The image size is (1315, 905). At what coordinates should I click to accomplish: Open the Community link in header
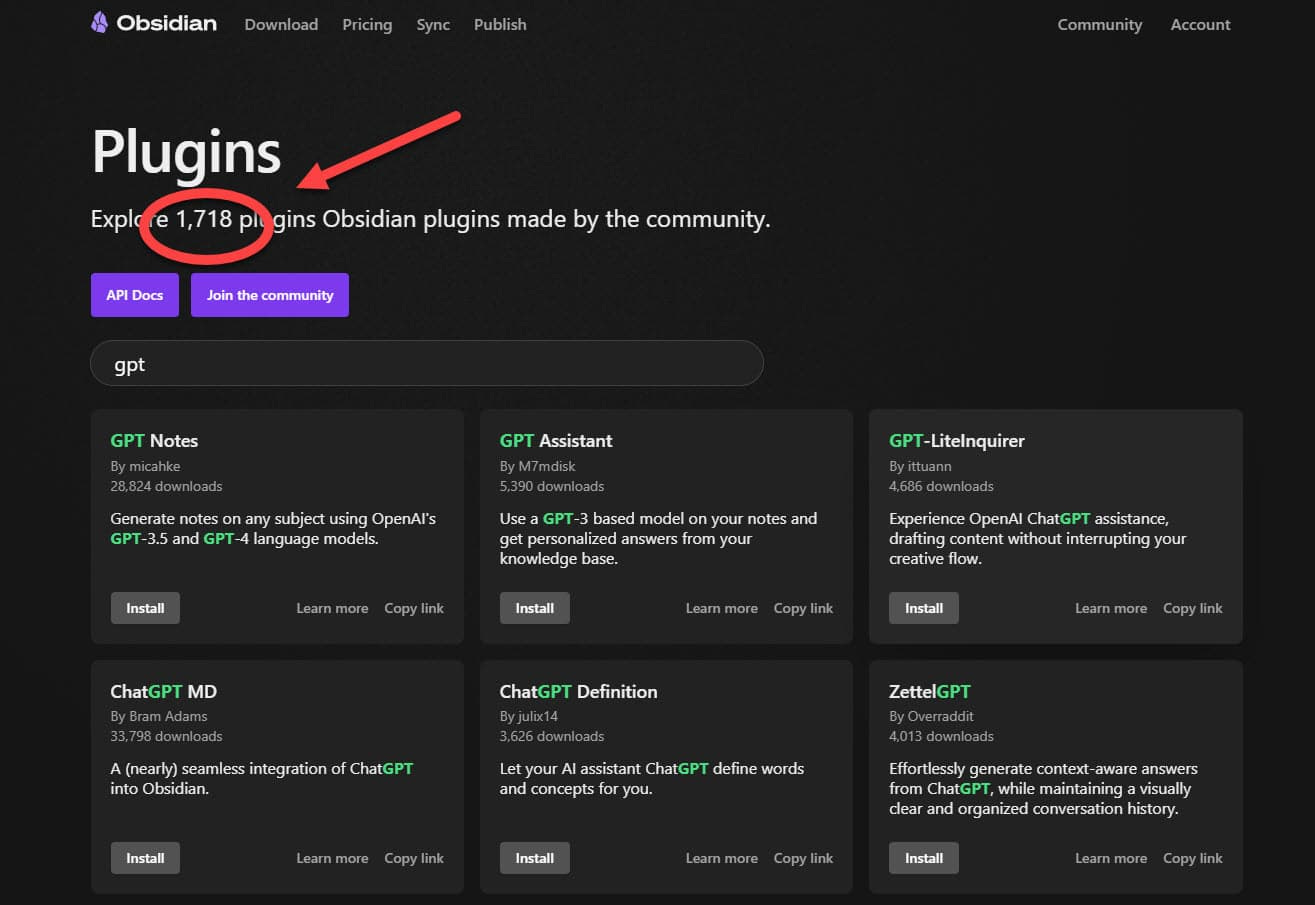tap(1100, 24)
